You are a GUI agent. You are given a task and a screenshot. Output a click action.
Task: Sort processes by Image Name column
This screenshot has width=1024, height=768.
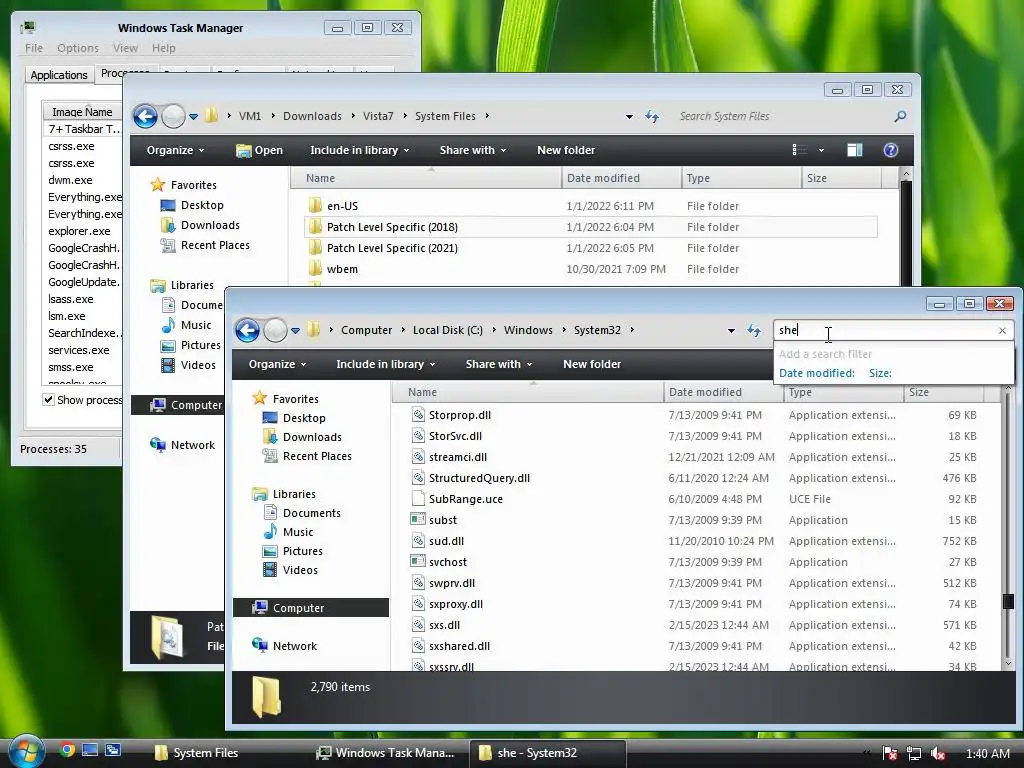(x=82, y=112)
